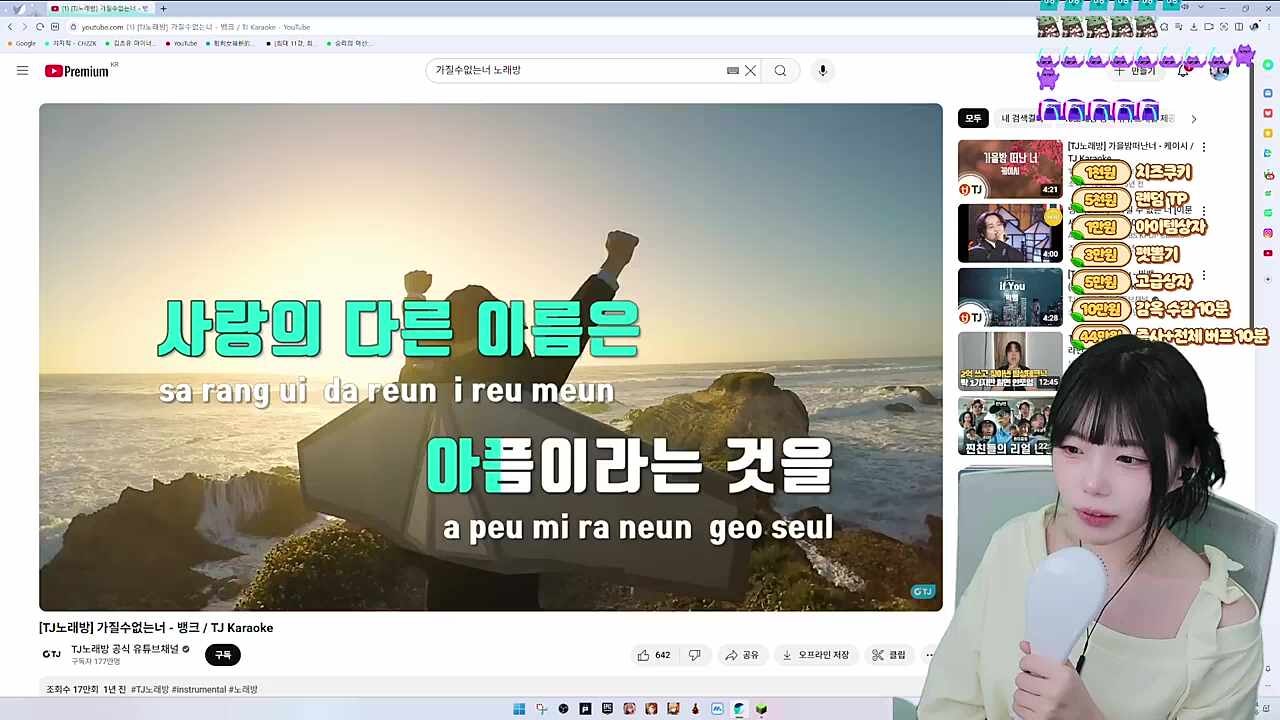Screen dimensions: 1280x720
Task: Create a clip with 클립 button
Action: [x=888, y=655]
